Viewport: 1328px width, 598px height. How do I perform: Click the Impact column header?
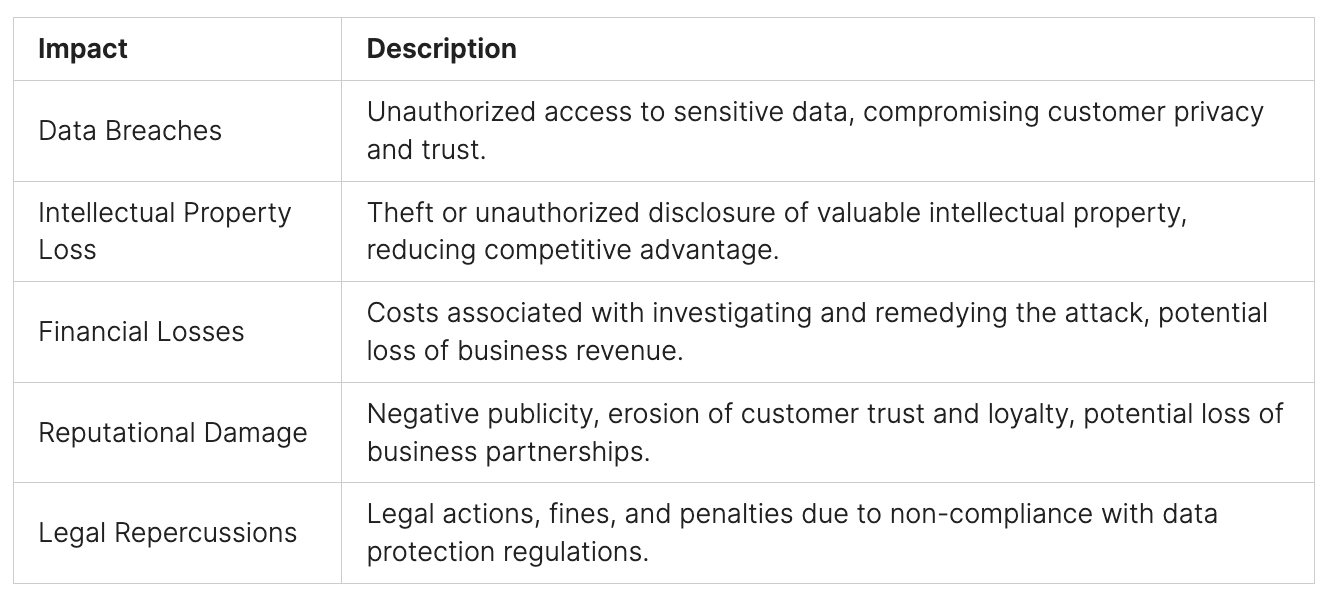[83, 49]
